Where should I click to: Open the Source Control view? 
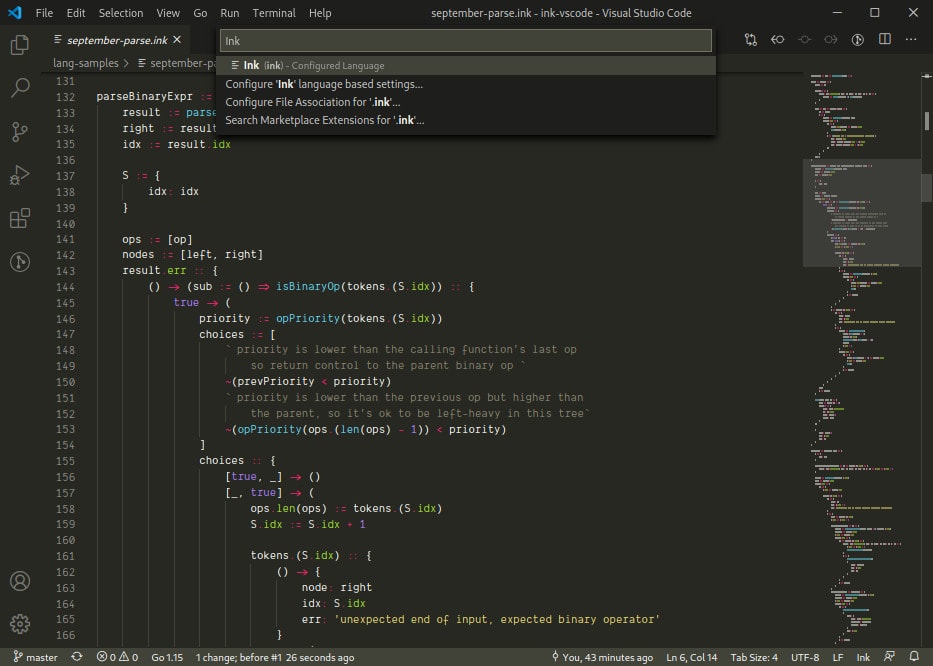pyautogui.click(x=20, y=132)
